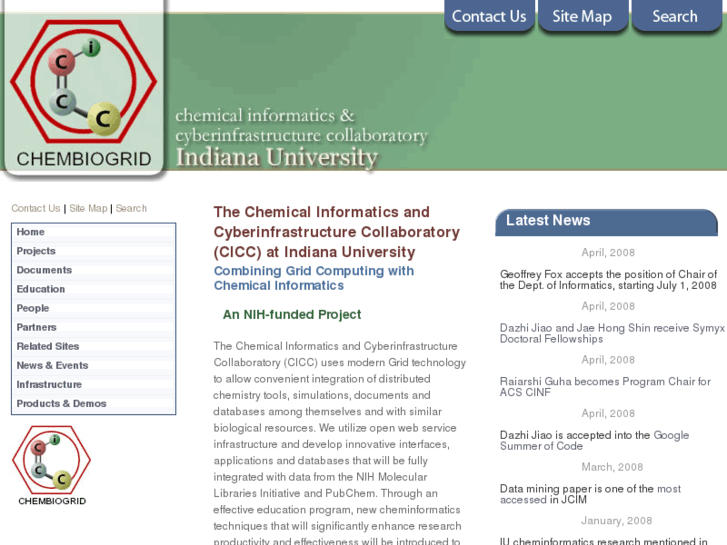Select Documents in the sidebar menu
The height and width of the screenshot is (545, 727).
[94, 270]
